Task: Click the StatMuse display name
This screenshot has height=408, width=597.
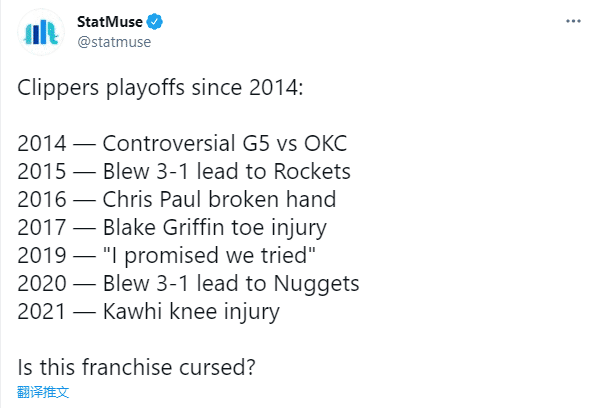Action: (x=110, y=22)
